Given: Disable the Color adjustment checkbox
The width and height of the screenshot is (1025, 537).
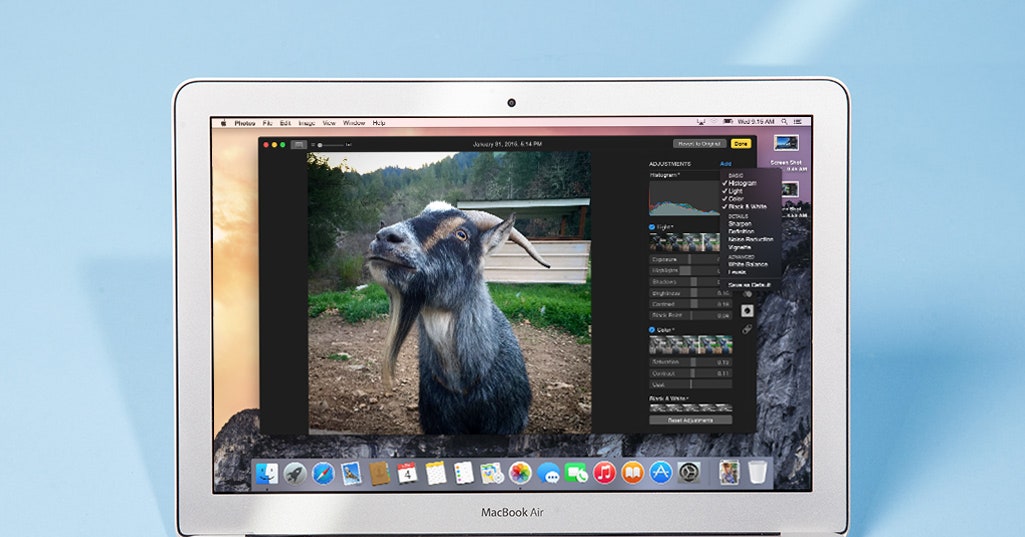Looking at the screenshot, I should click(x=652, y=330).
